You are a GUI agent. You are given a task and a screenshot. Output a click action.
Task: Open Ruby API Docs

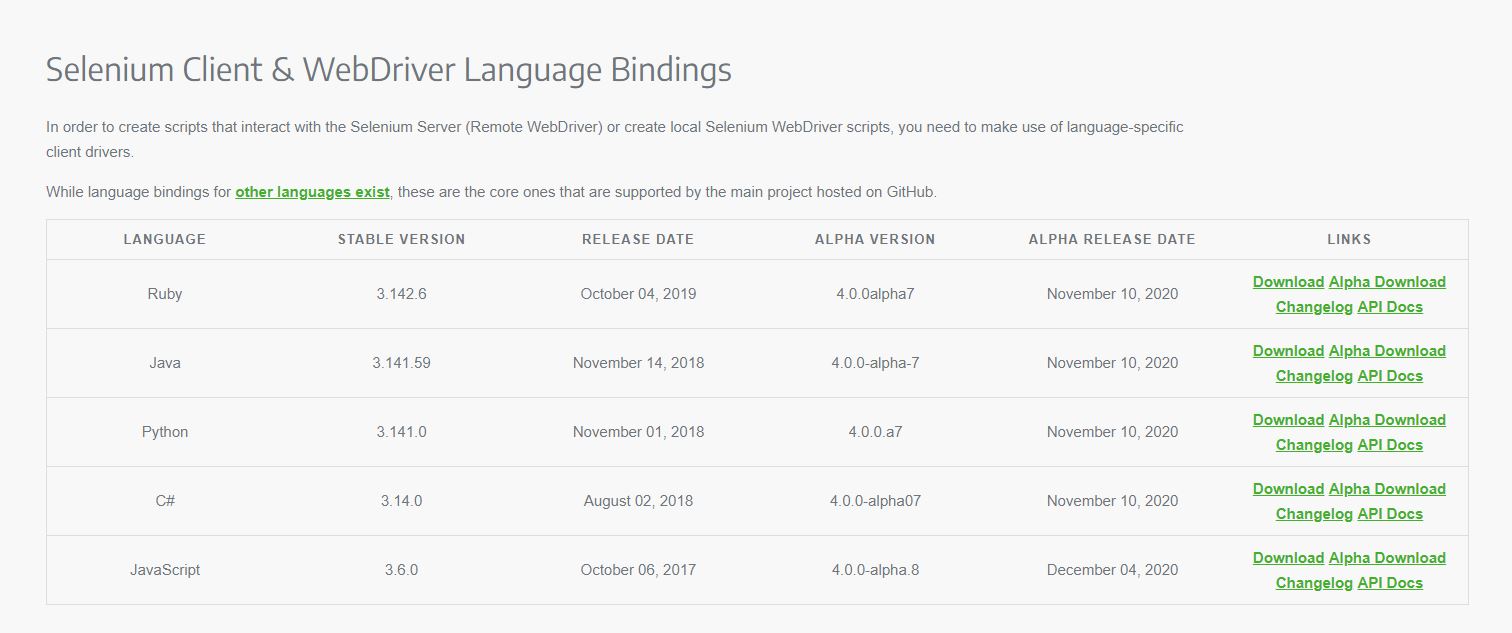click(1390, 307)
